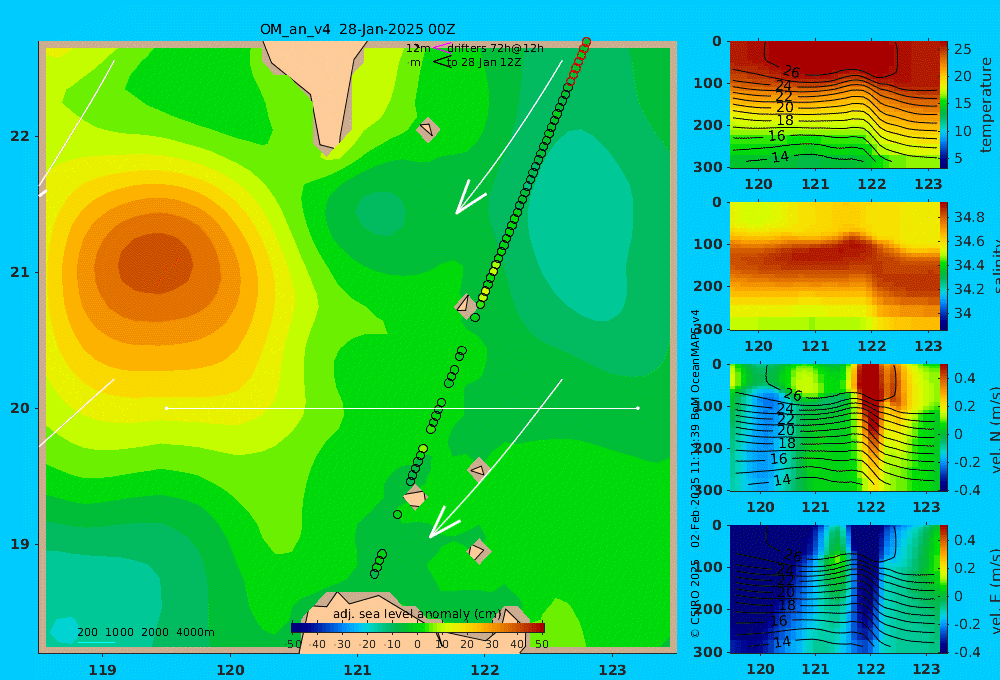Click the dark orange warm eddy center
This screenshot has width=1000, height=680.
tap(156, 263)
